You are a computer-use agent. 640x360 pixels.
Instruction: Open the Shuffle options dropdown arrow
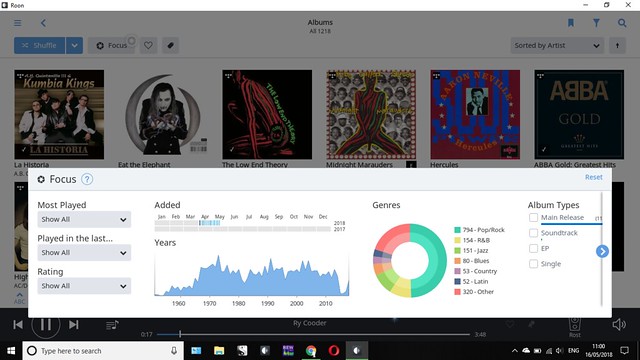[74, 45]
